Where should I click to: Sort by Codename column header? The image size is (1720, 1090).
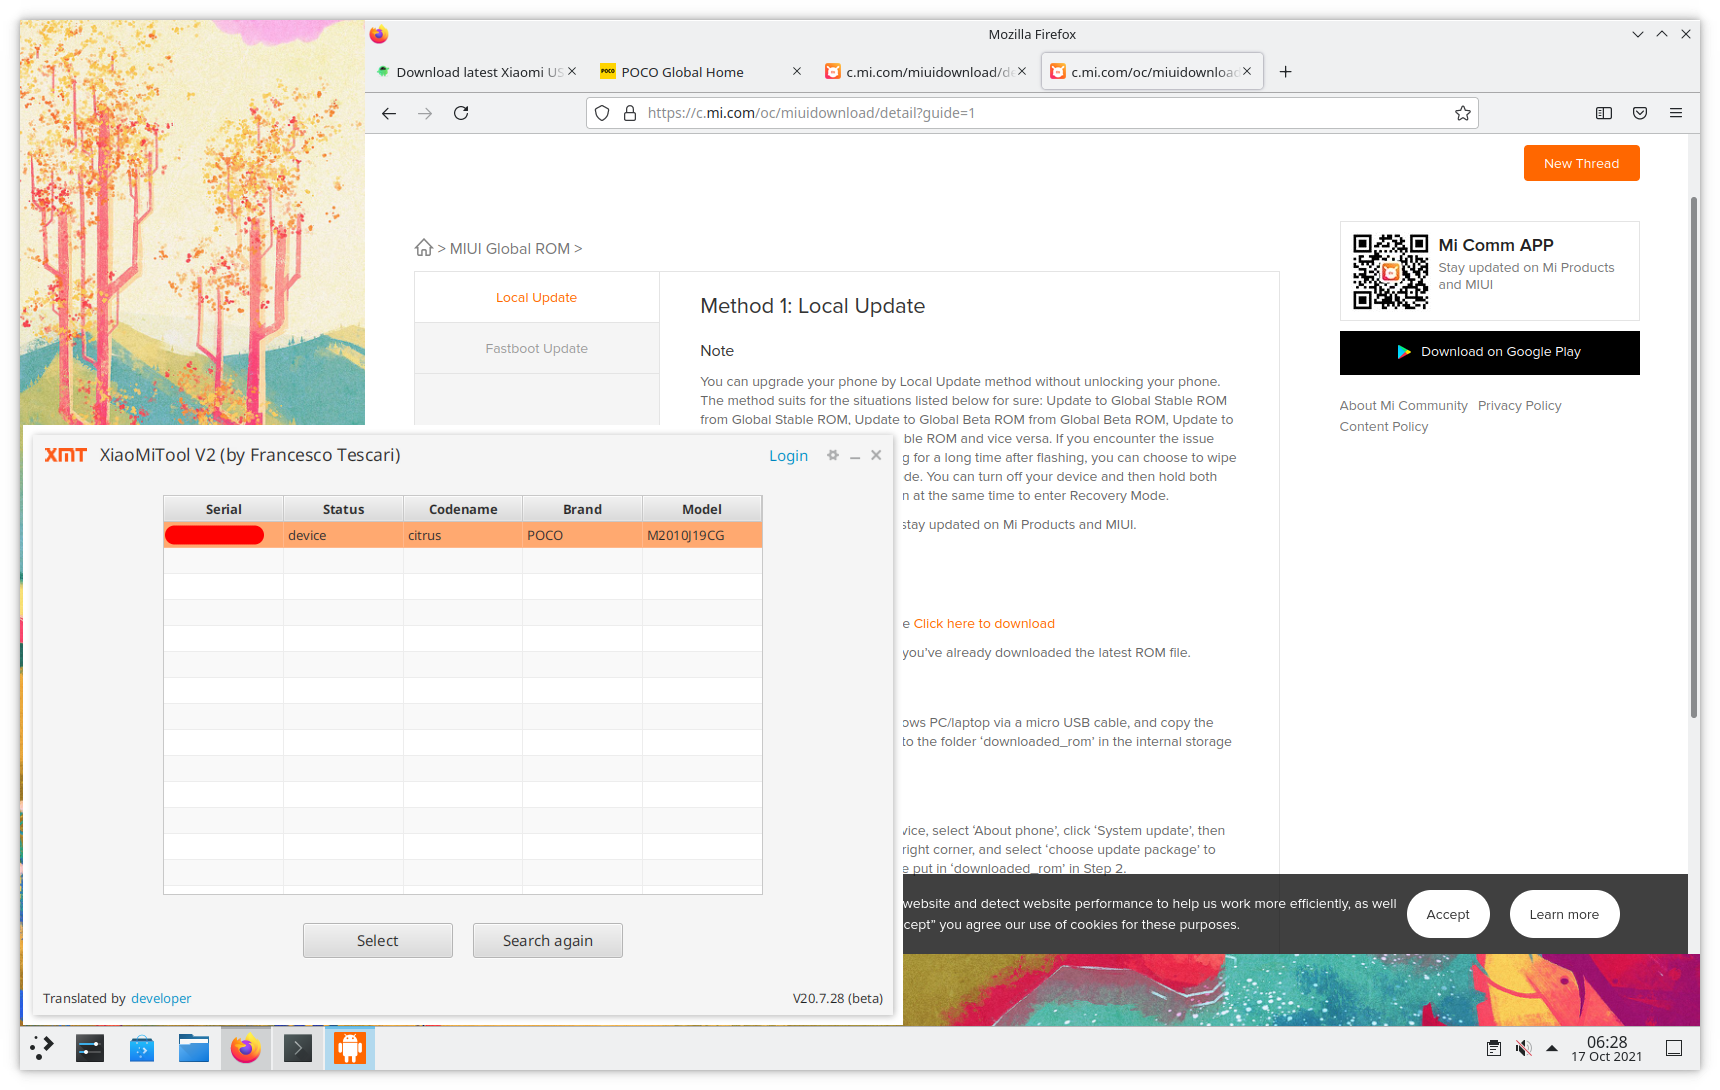coord(463,509)
